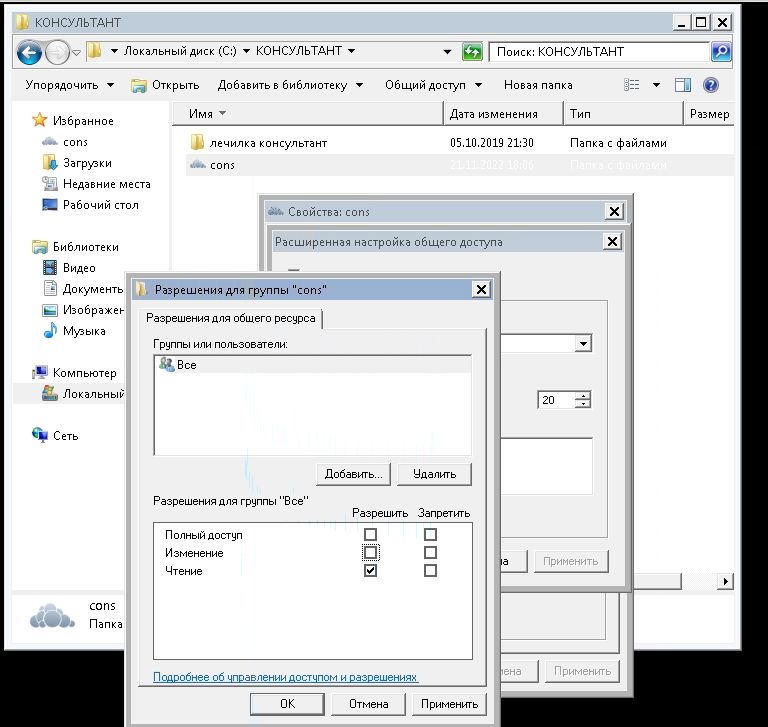Open recent pages arrow beside Forward

click(x=76, y=52)
